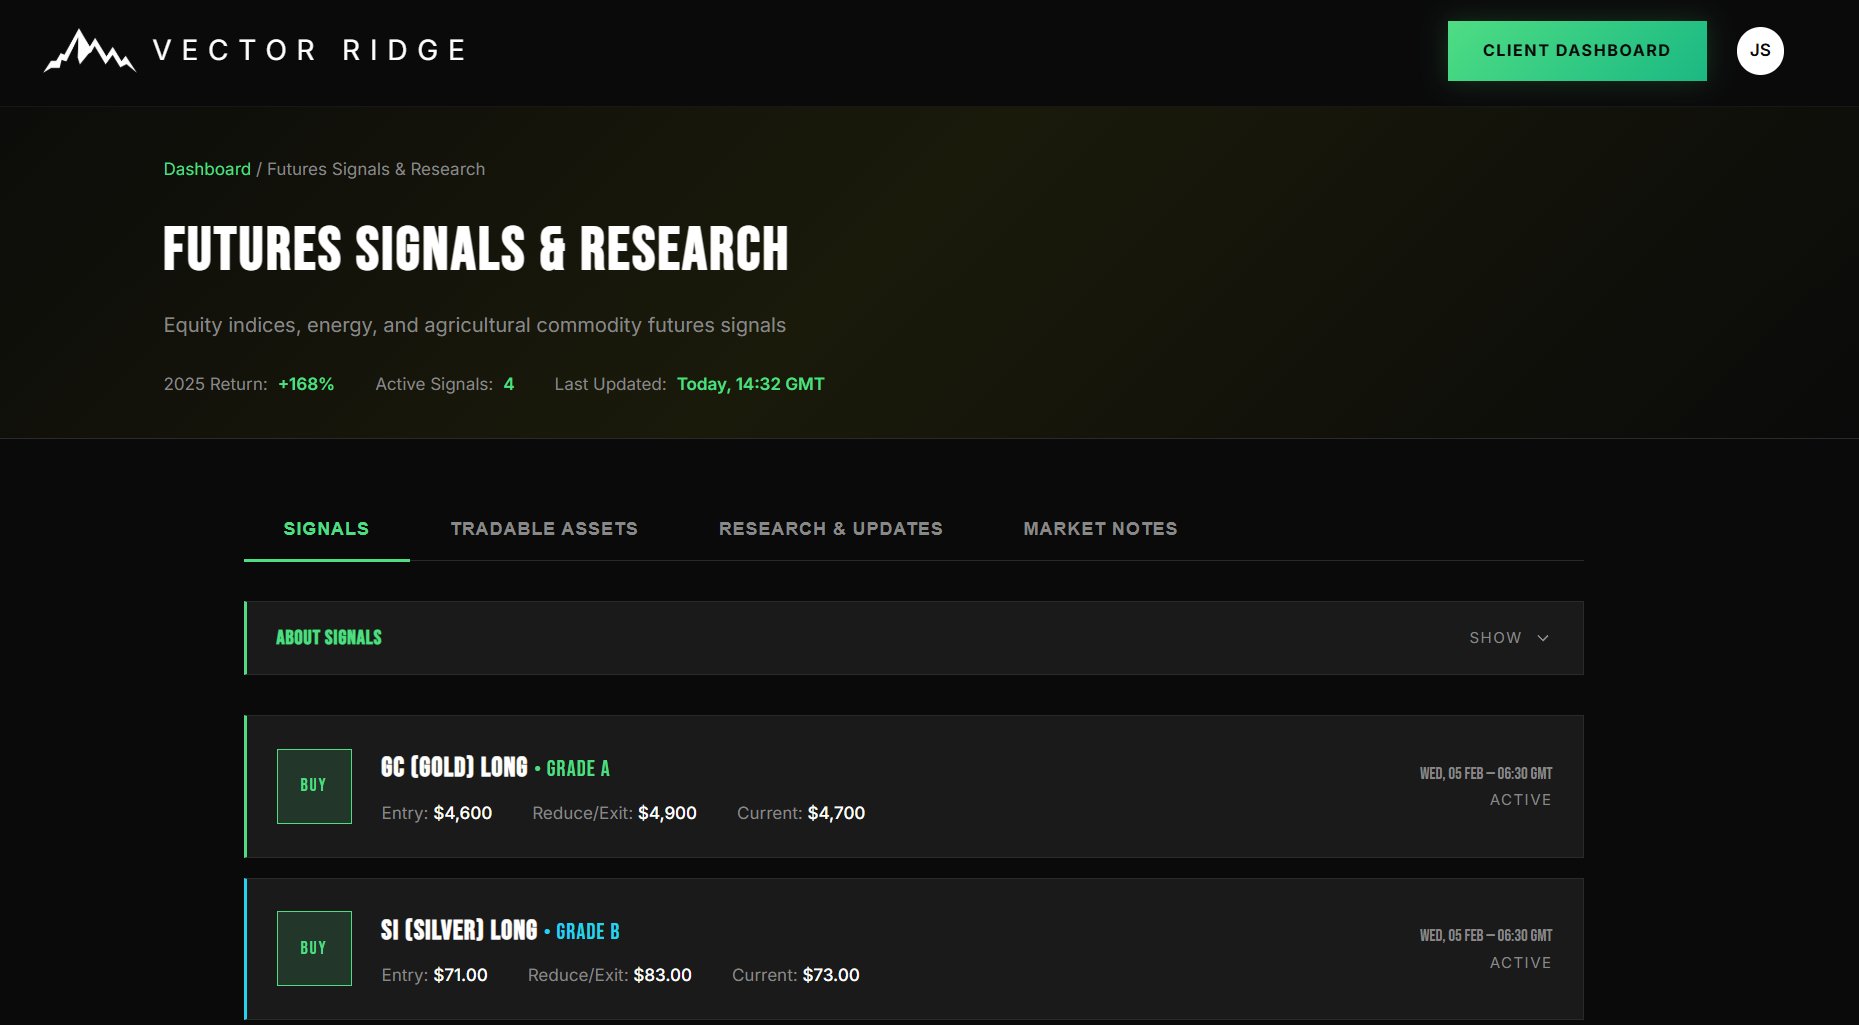Switch to the Tradable Assets tab
Viewport: 1859px width, 1025px height.
tap(545, 528)
